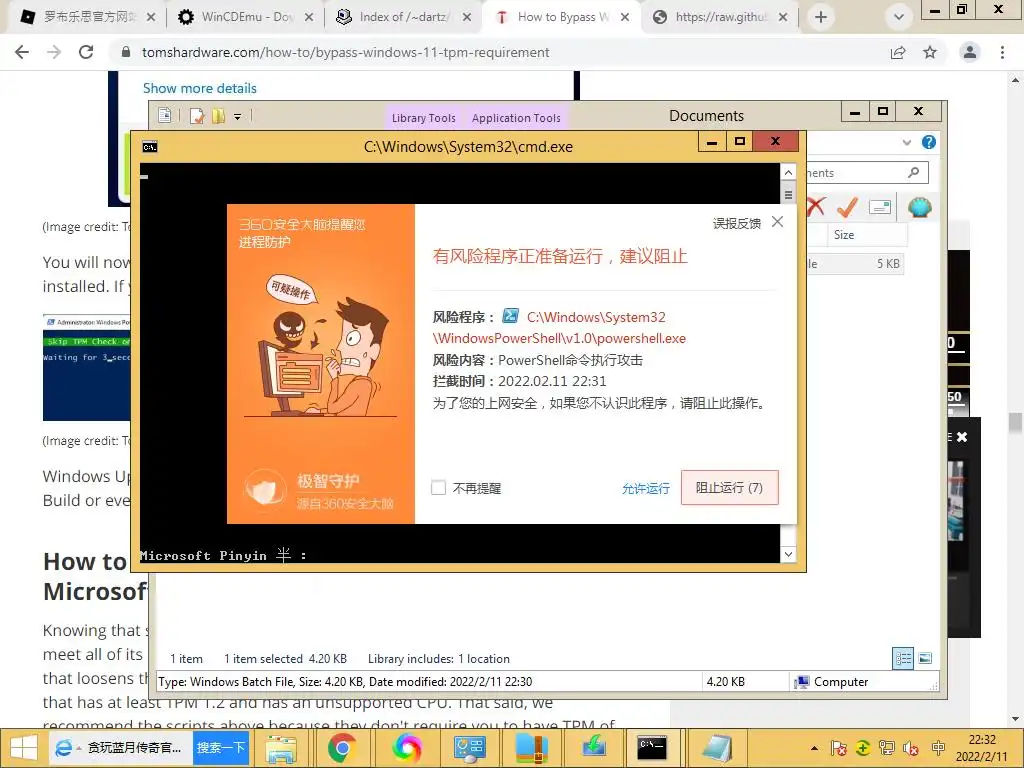Open File Explorer from the taskbar
Viewport: 1024px width, 768px height.
(x=281, y=748)
